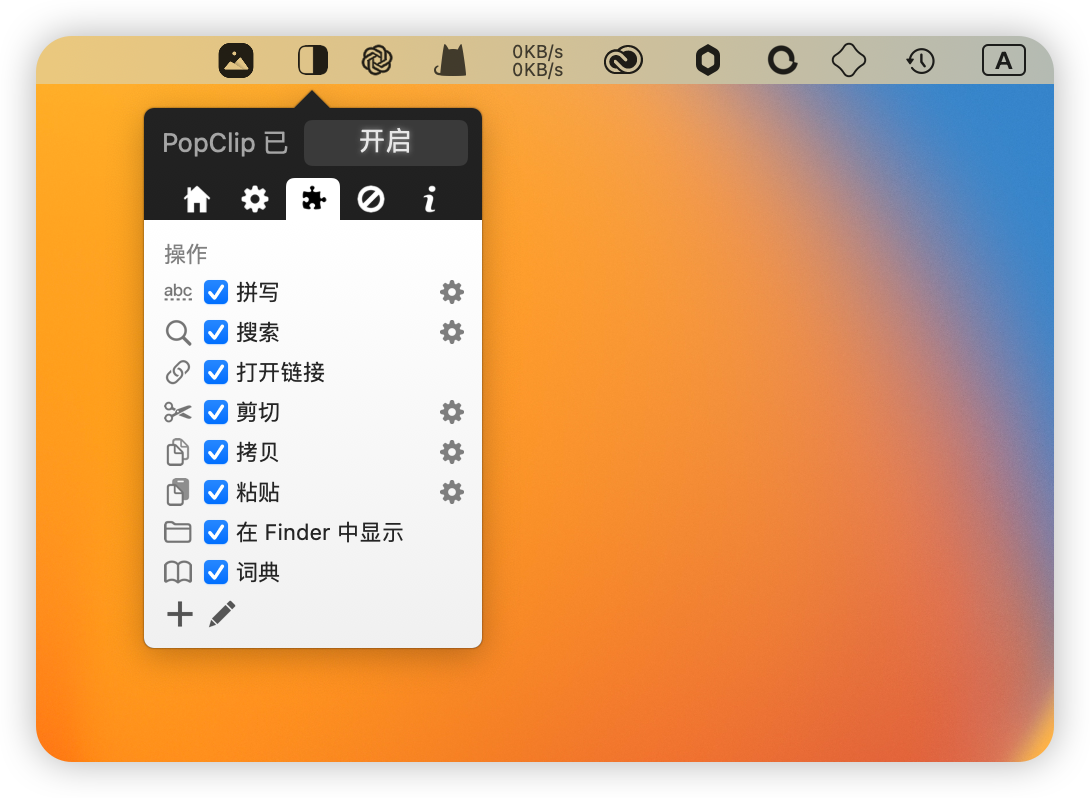Click the PopClip half-filled menu bar icon
The width and height of the screenshot is (1090, 798).
click(x=313, y=60)
